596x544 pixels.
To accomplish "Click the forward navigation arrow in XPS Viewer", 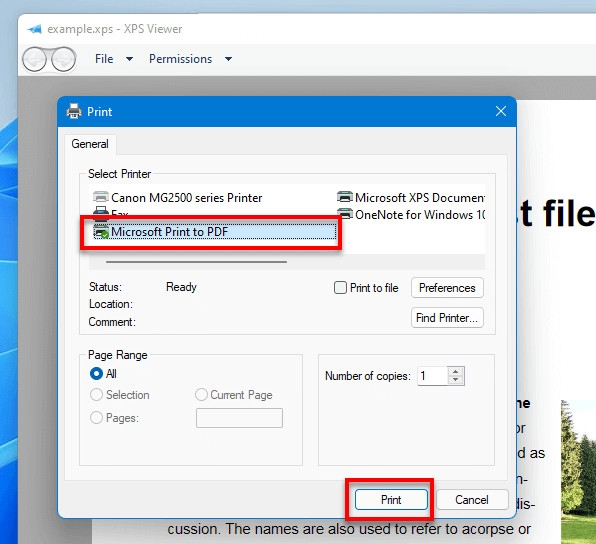I will [x=63, y=59].
